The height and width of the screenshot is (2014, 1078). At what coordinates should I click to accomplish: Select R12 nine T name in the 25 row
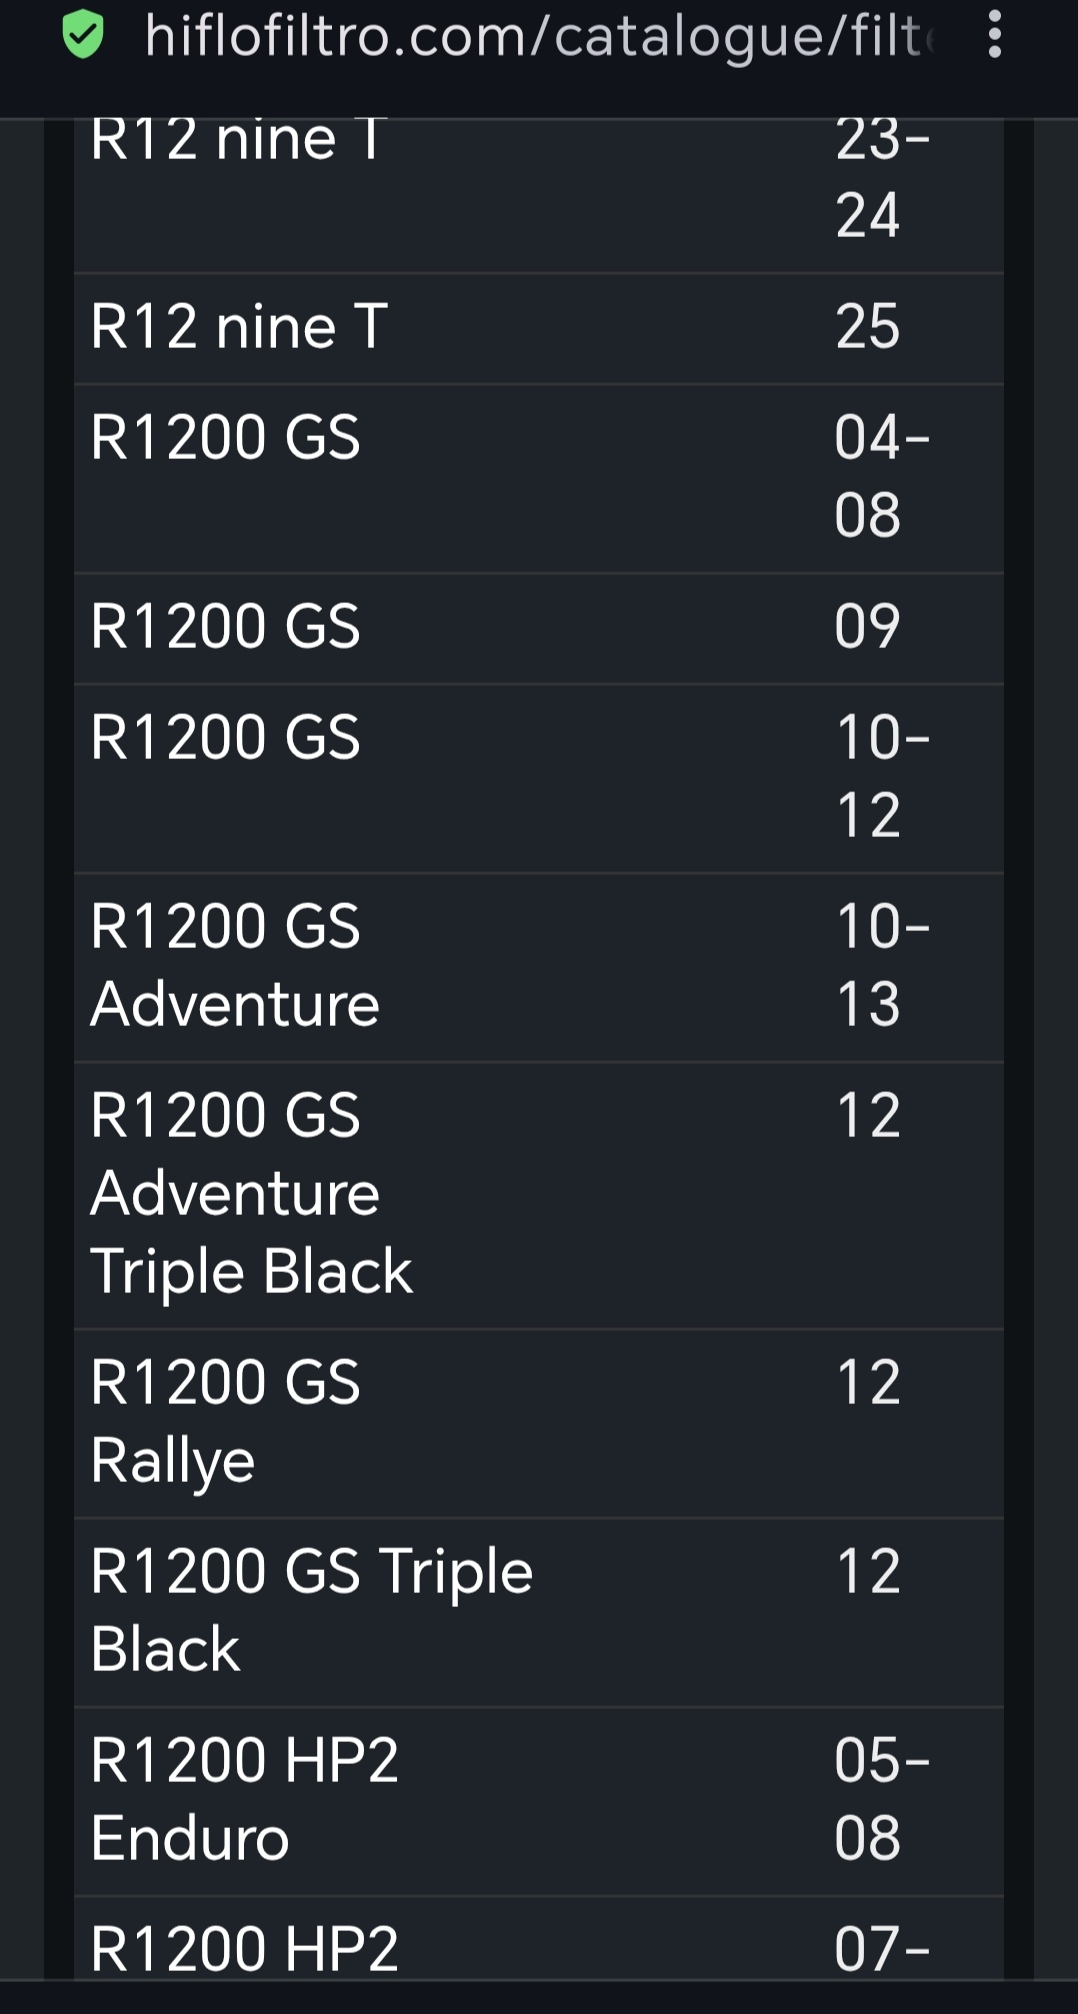[x=239, y=327]
